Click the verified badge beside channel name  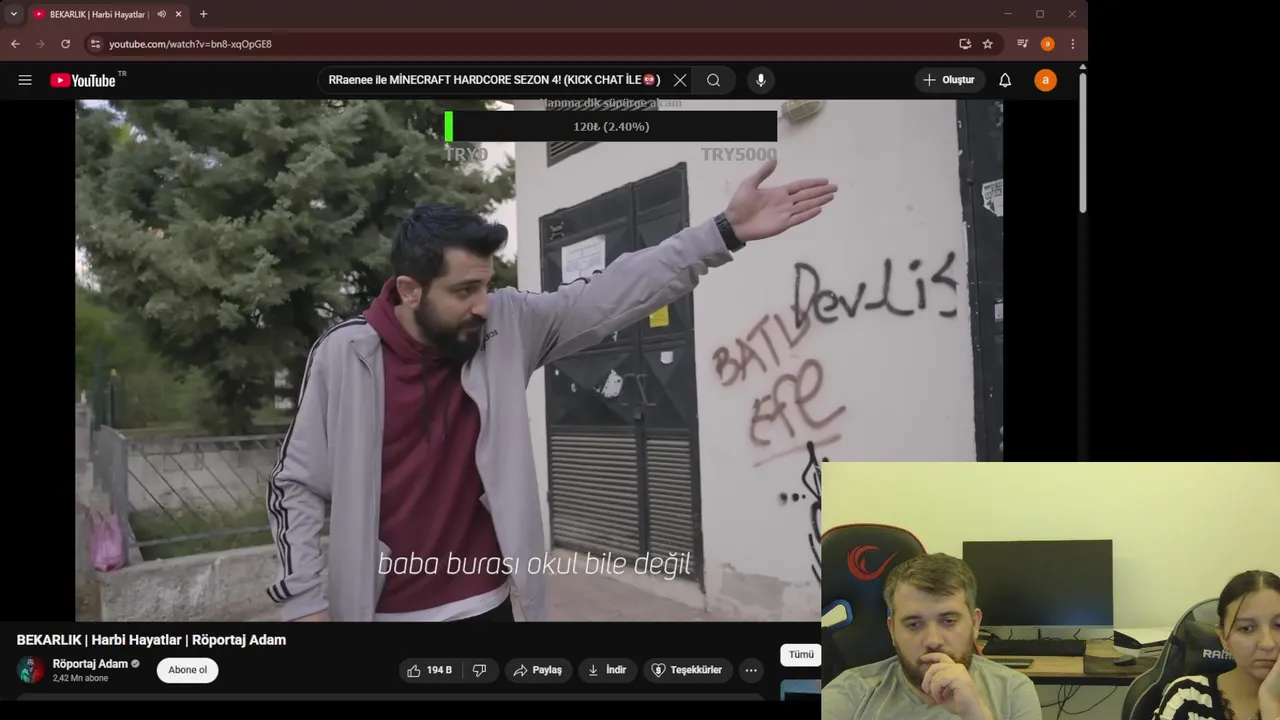point(135,664)
